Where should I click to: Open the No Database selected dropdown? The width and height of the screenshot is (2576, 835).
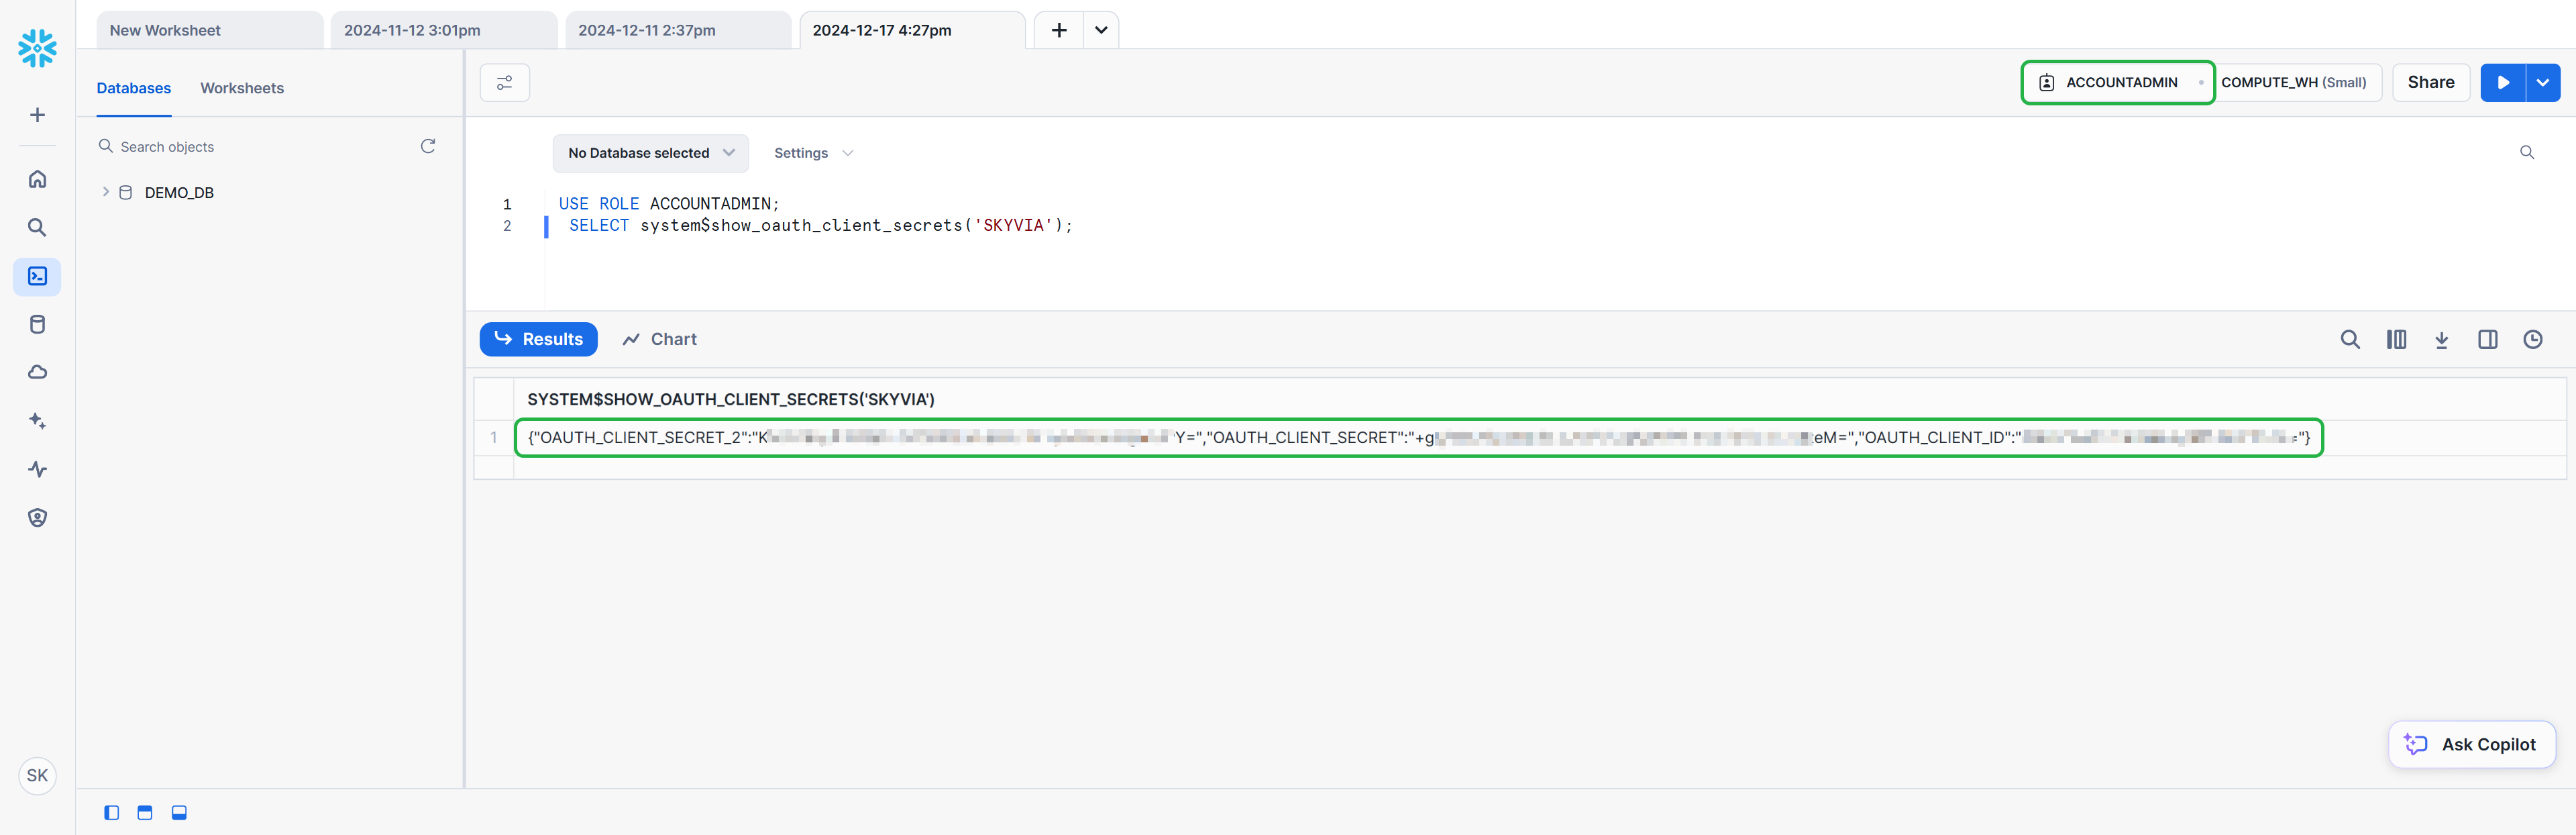pyautogui.click(x=651, y=153)
